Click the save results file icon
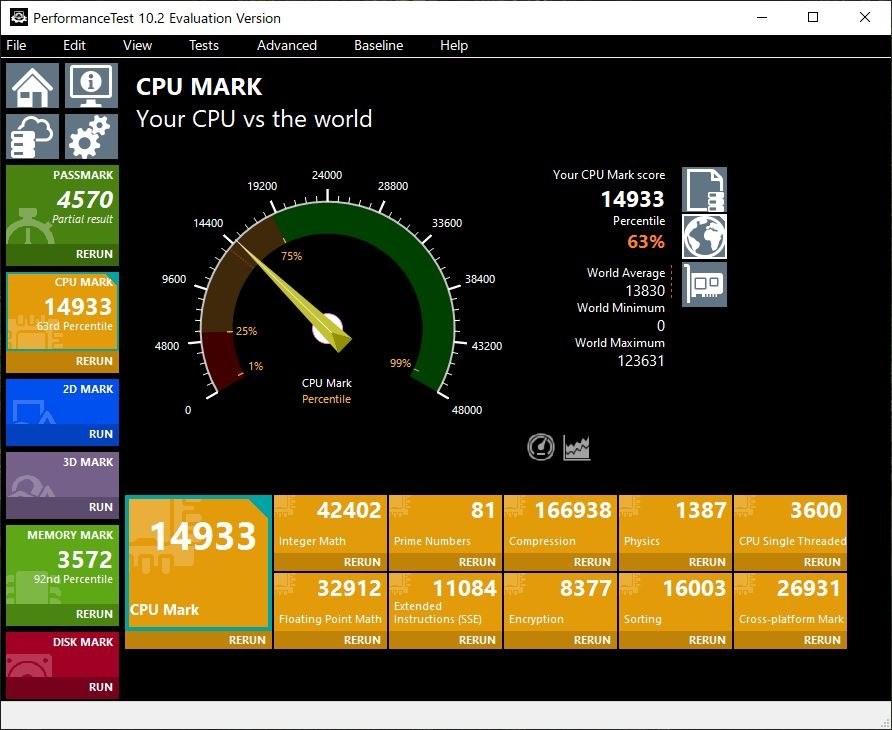Screen dimensions: 892x730 coord(704,189)
